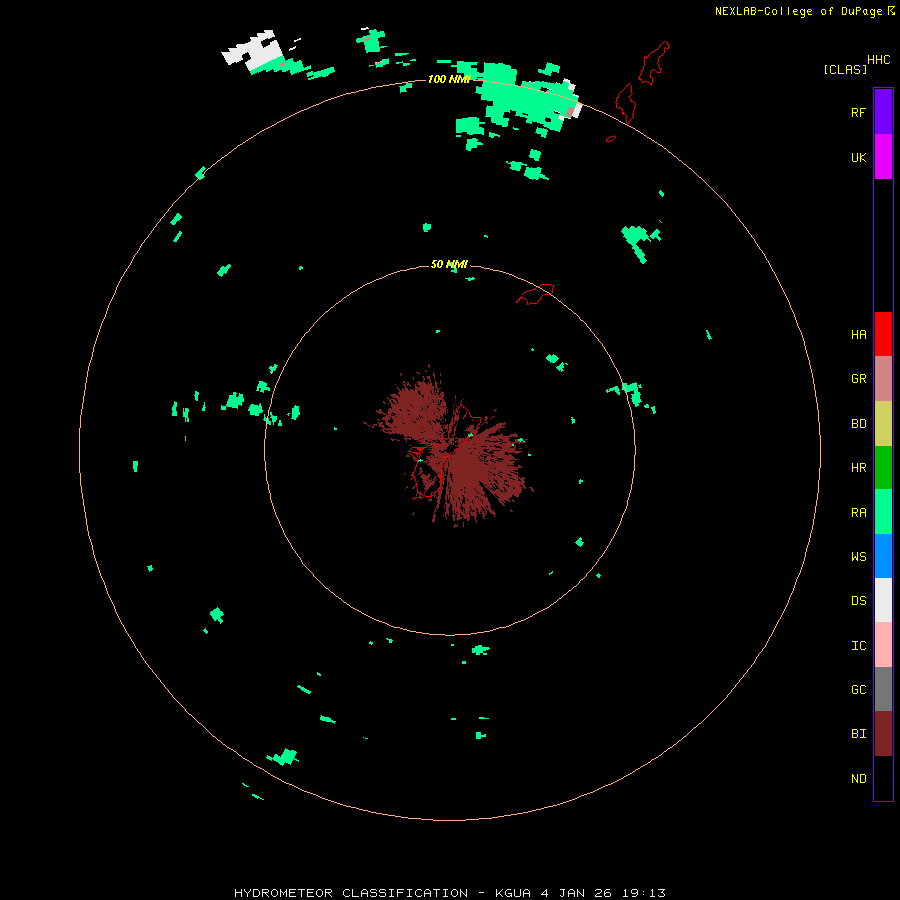Click the HHC product label
Screen dimensions: 900x900
[x=878, y=60]
